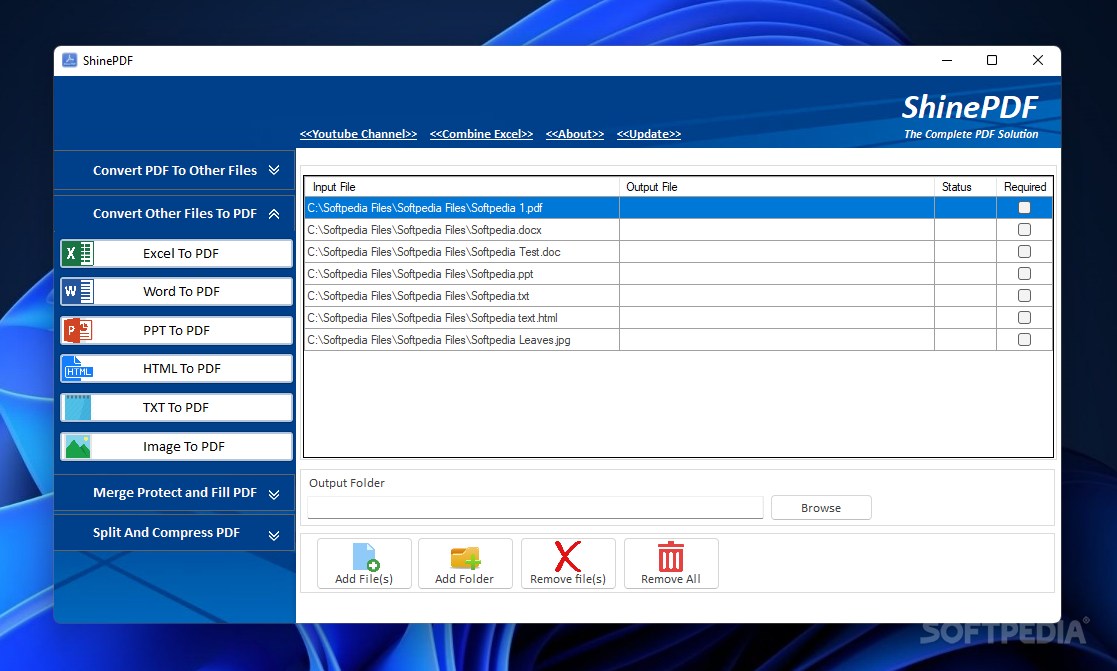
Task: Select the Softpedia Test.doc row
Action: (678, 252)
